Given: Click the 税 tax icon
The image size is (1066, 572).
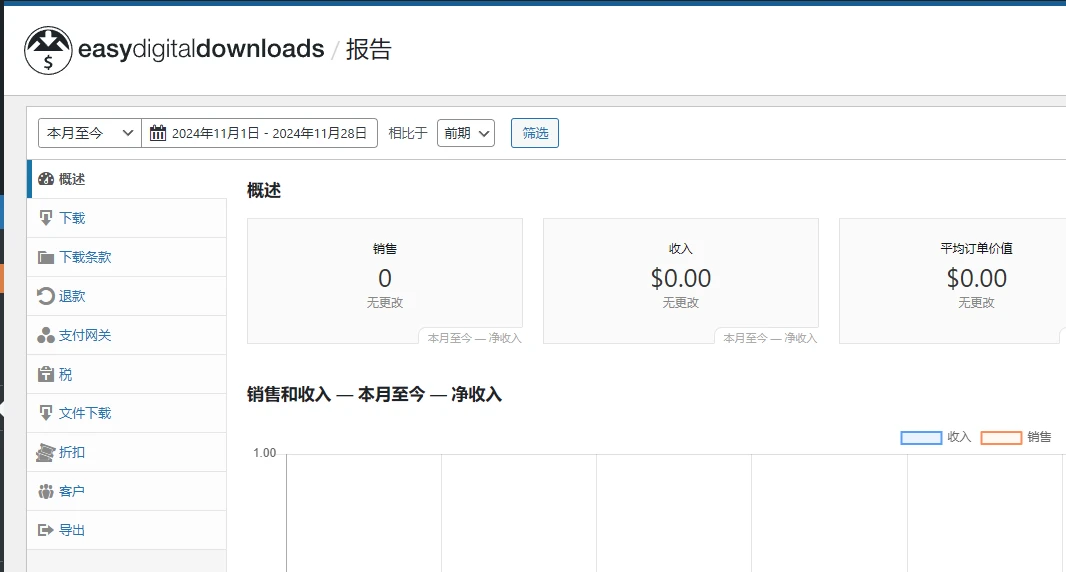Looking at the screenshot, I should tap(46, 374).
